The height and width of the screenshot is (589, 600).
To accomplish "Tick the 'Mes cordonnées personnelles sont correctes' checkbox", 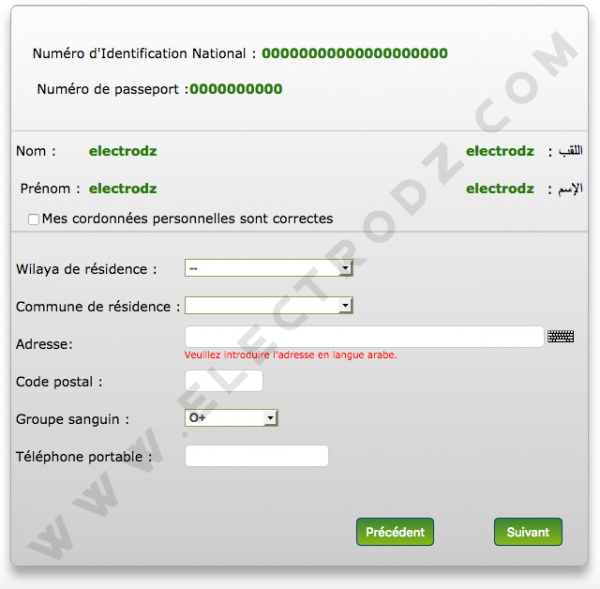I will pos(33,219).
